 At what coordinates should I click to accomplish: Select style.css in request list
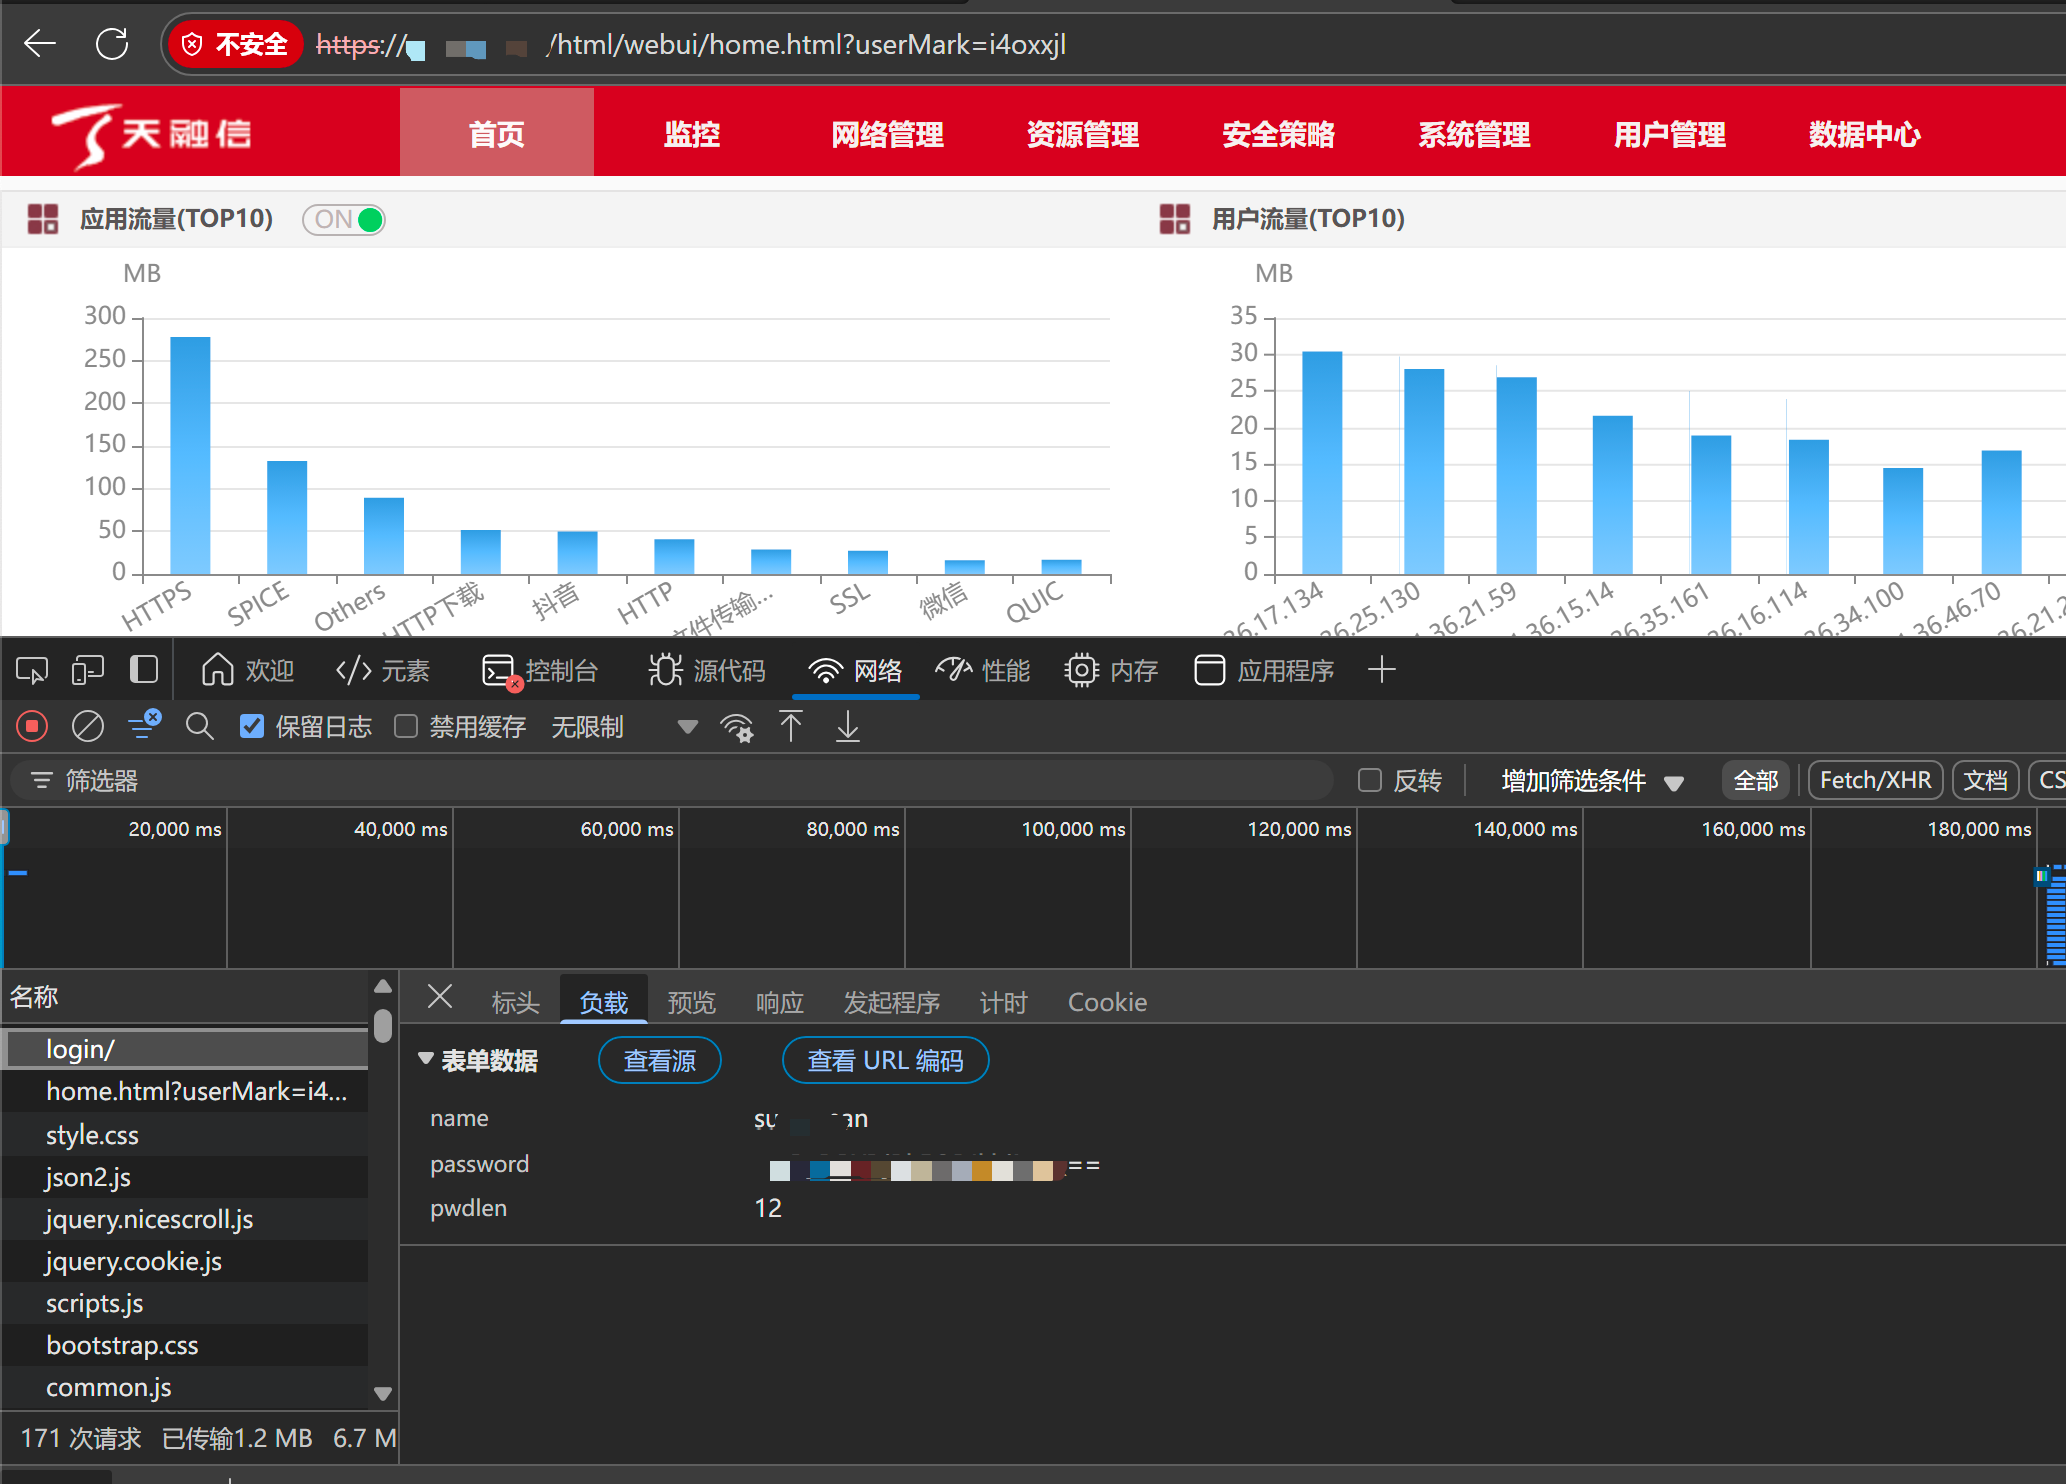(92, 1135)
